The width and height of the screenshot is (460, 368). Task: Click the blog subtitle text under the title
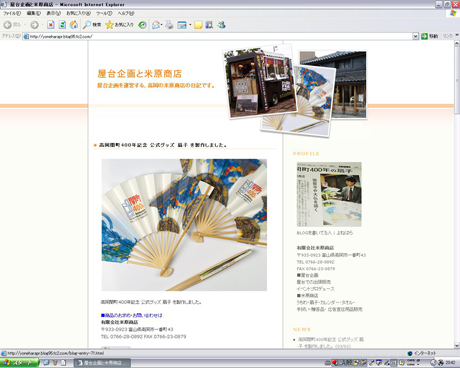point(155,85)
